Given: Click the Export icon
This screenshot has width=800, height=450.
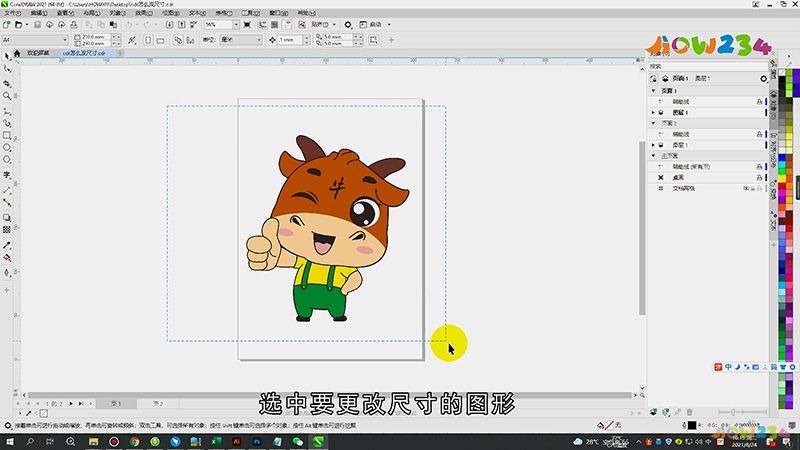Looking at the screenshot, I should tap(181, 24).
